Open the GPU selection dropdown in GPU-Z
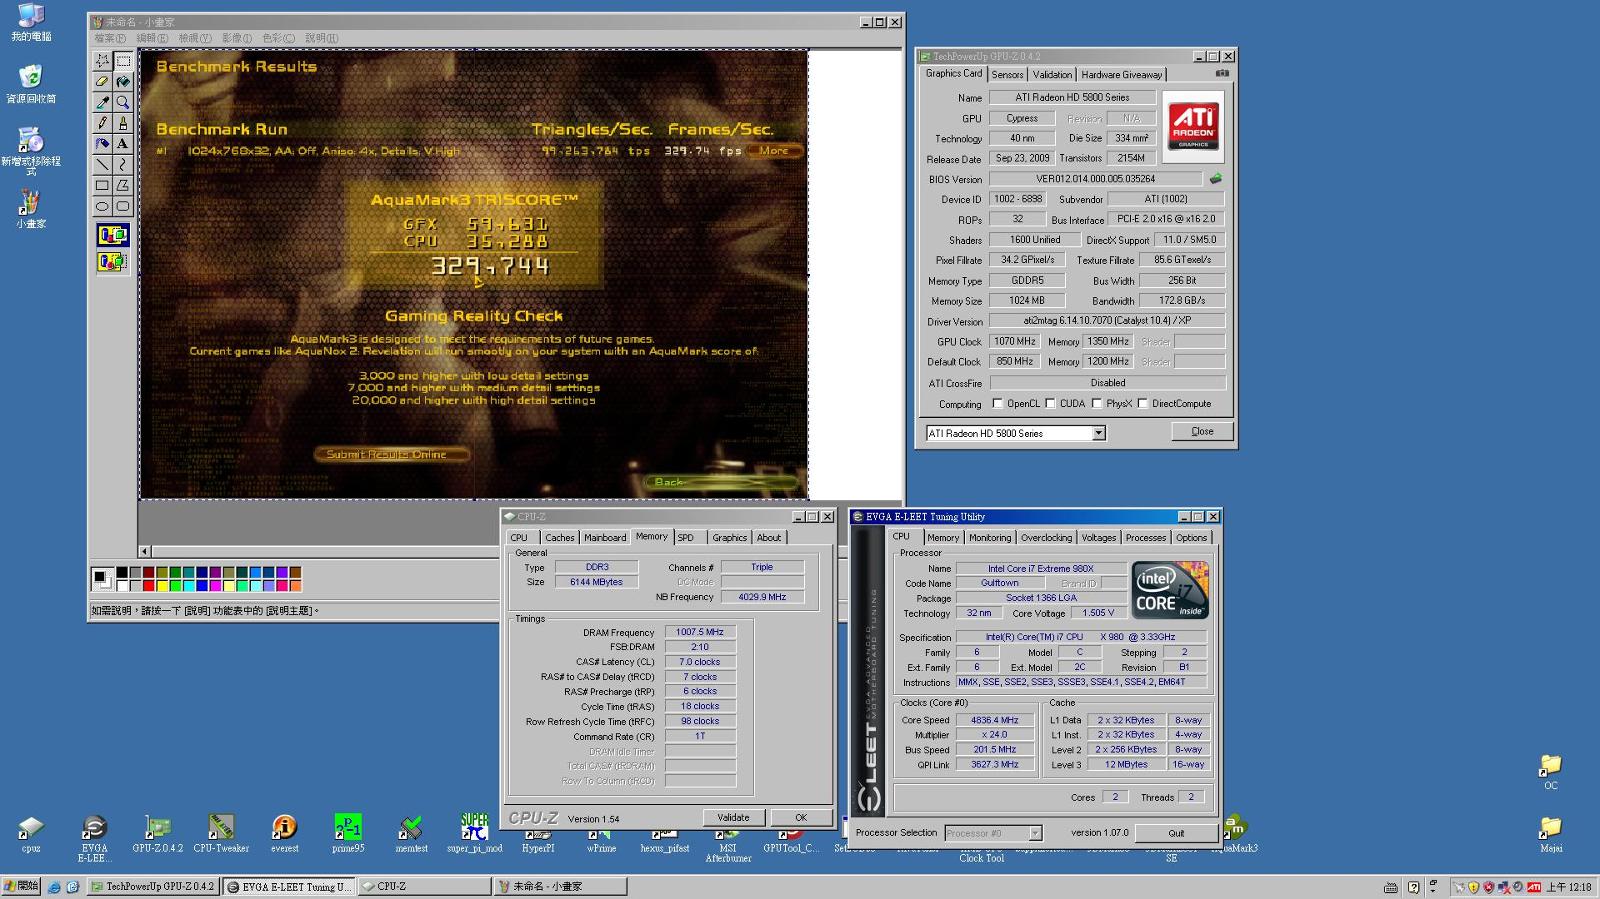The height and width of the screenshot is (899, 1600). 1098,433
